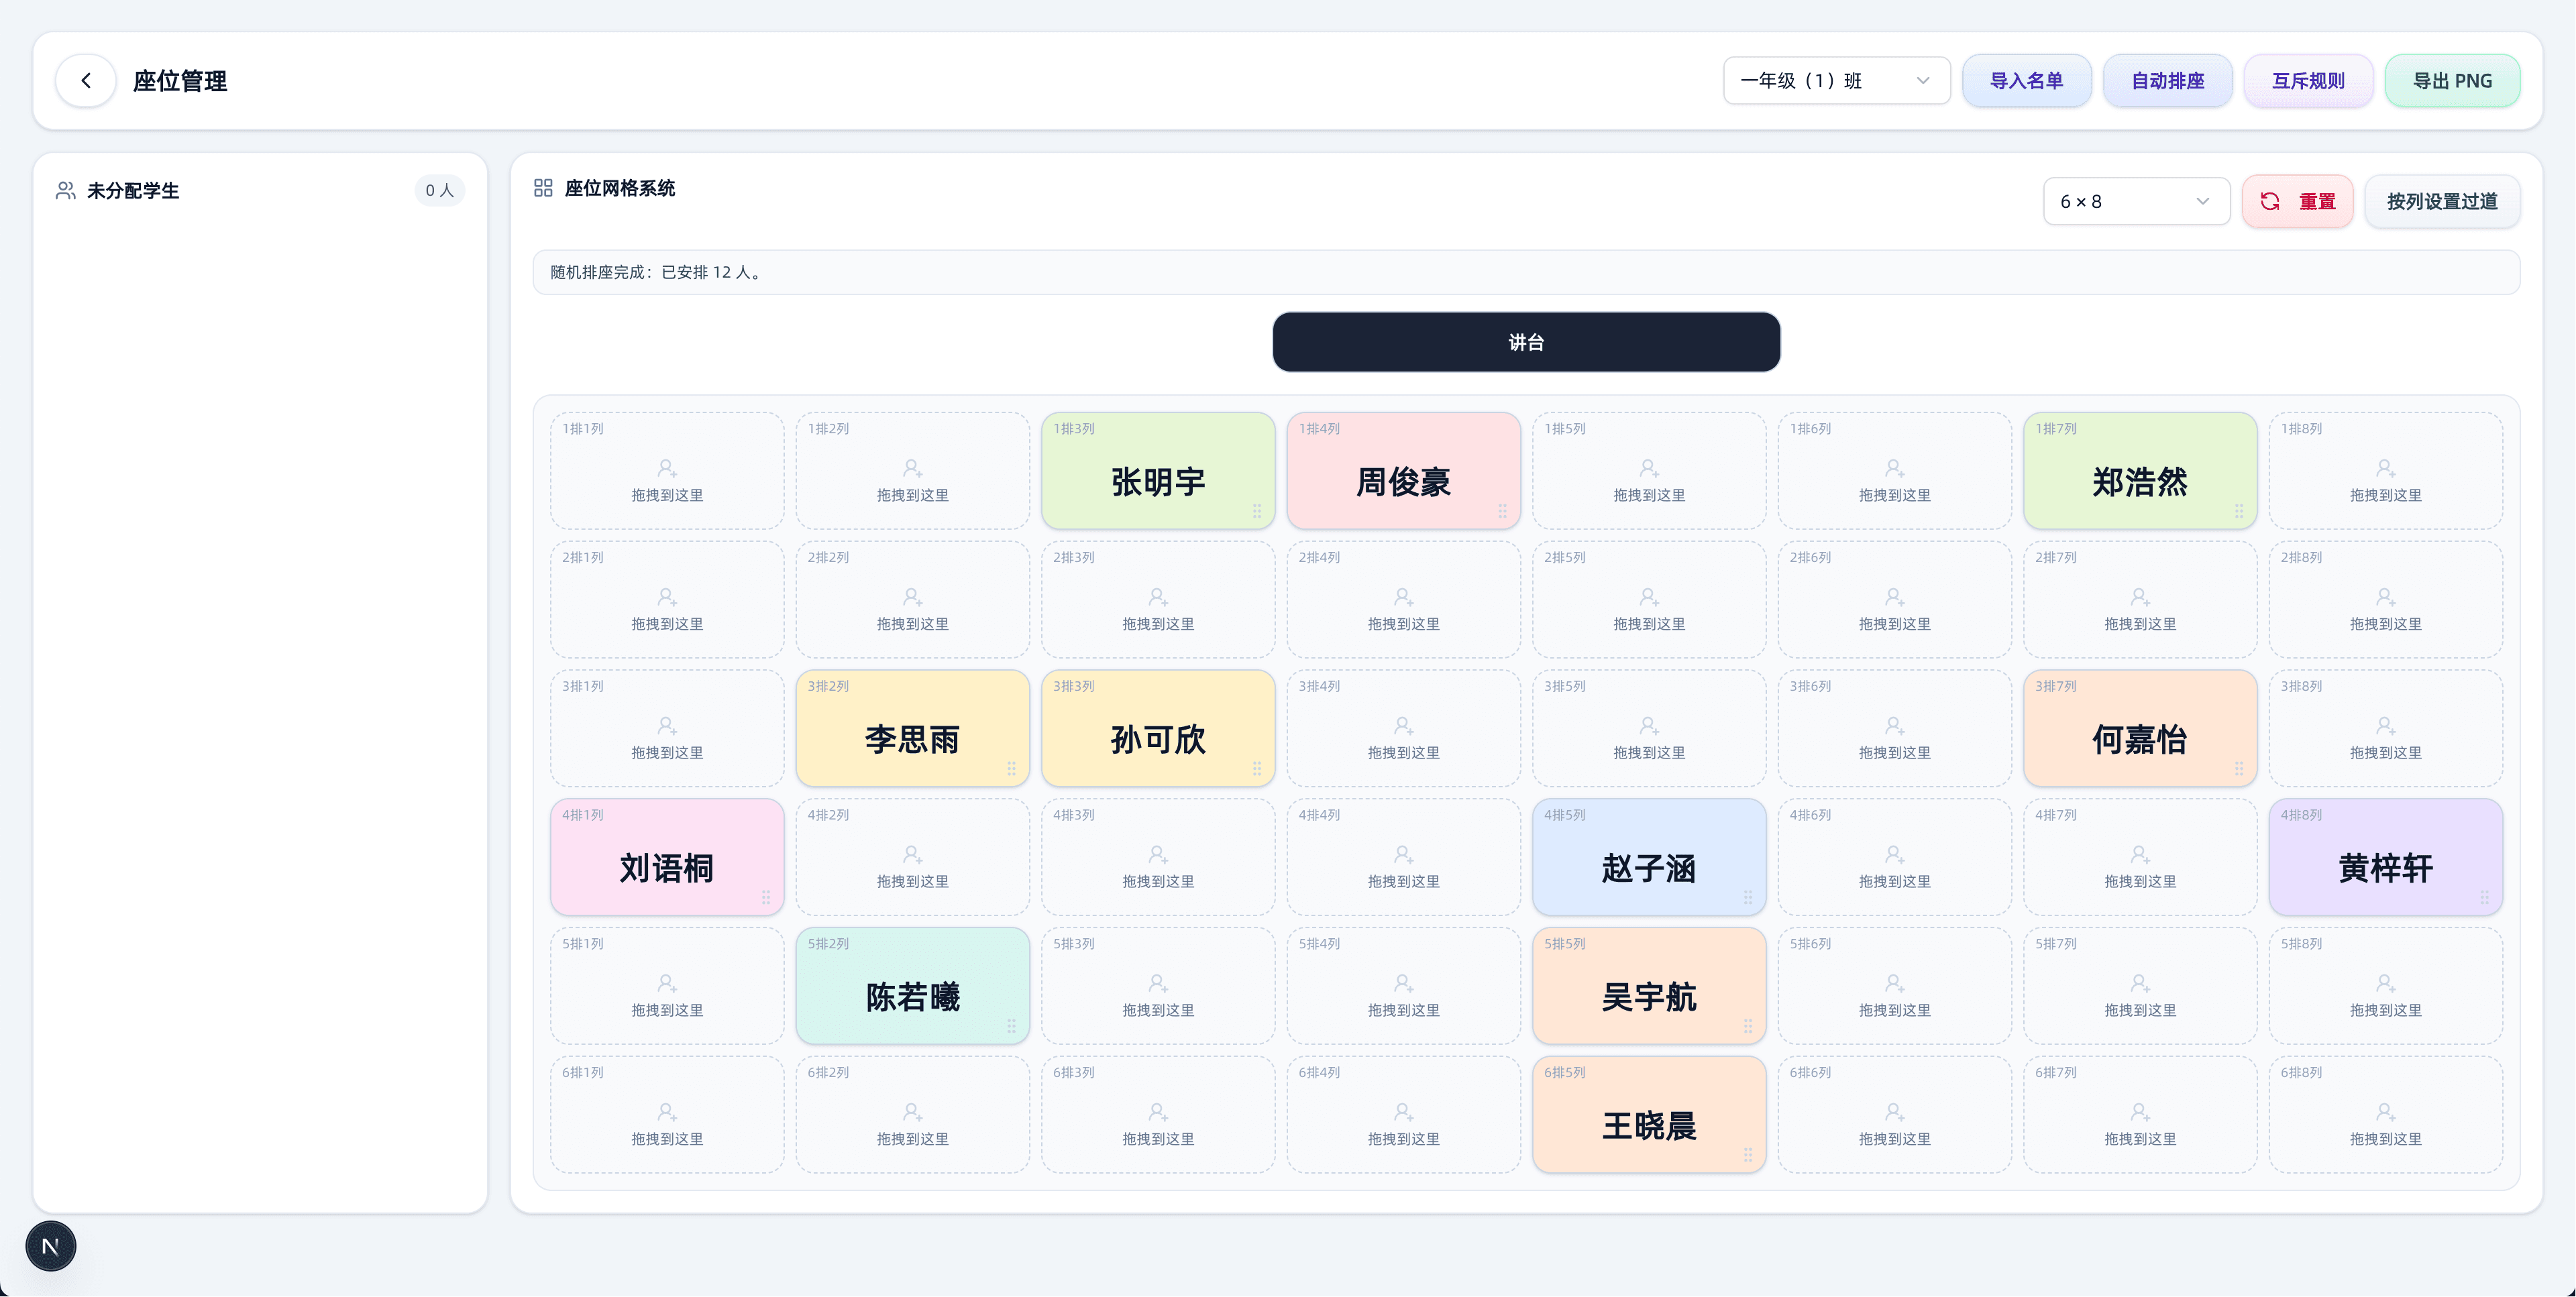
Task: Click the 讲台 podium bar
Action: tap(1526, 341)
